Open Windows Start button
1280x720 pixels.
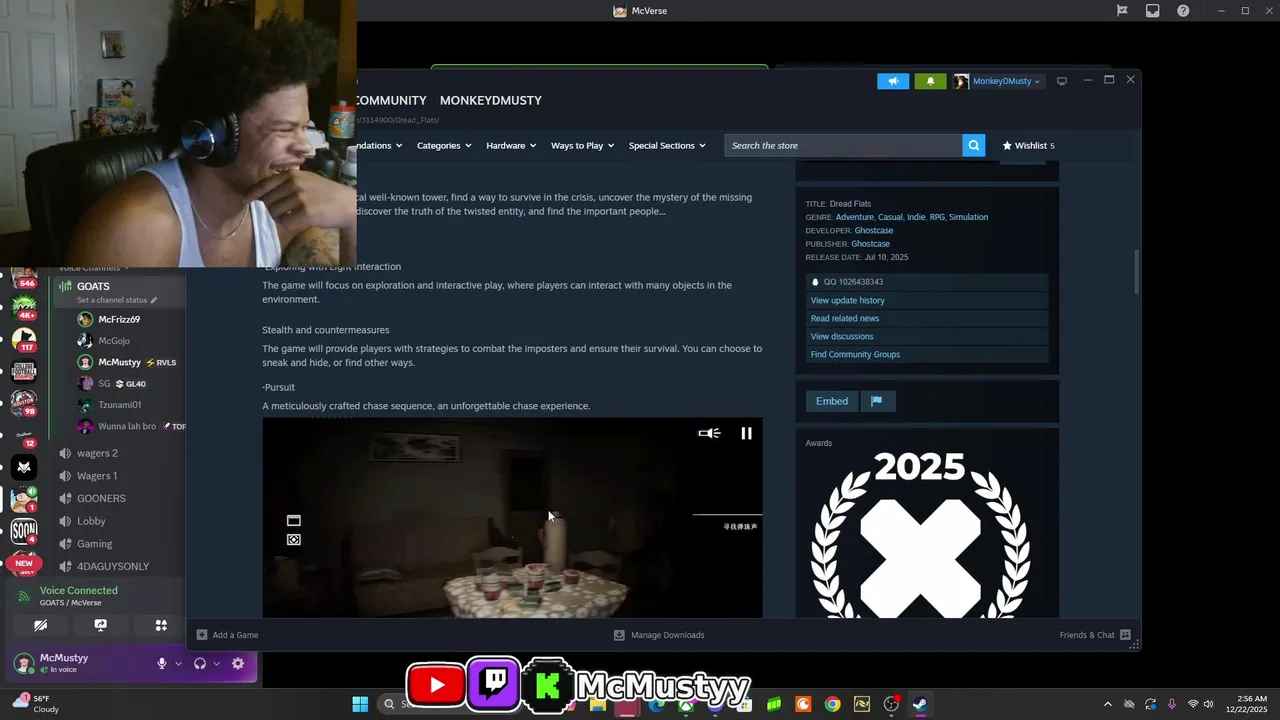point(360,704)
